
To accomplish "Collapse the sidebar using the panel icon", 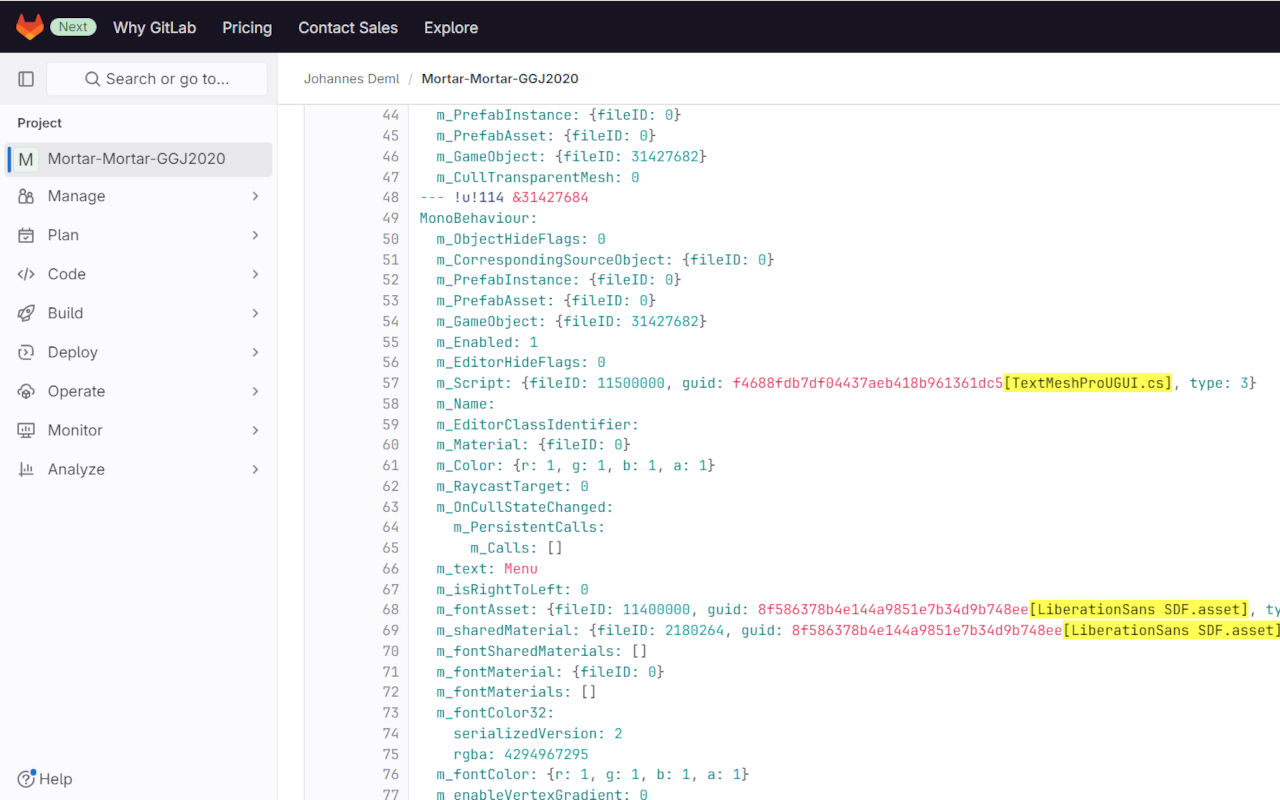I will (26, 78).
